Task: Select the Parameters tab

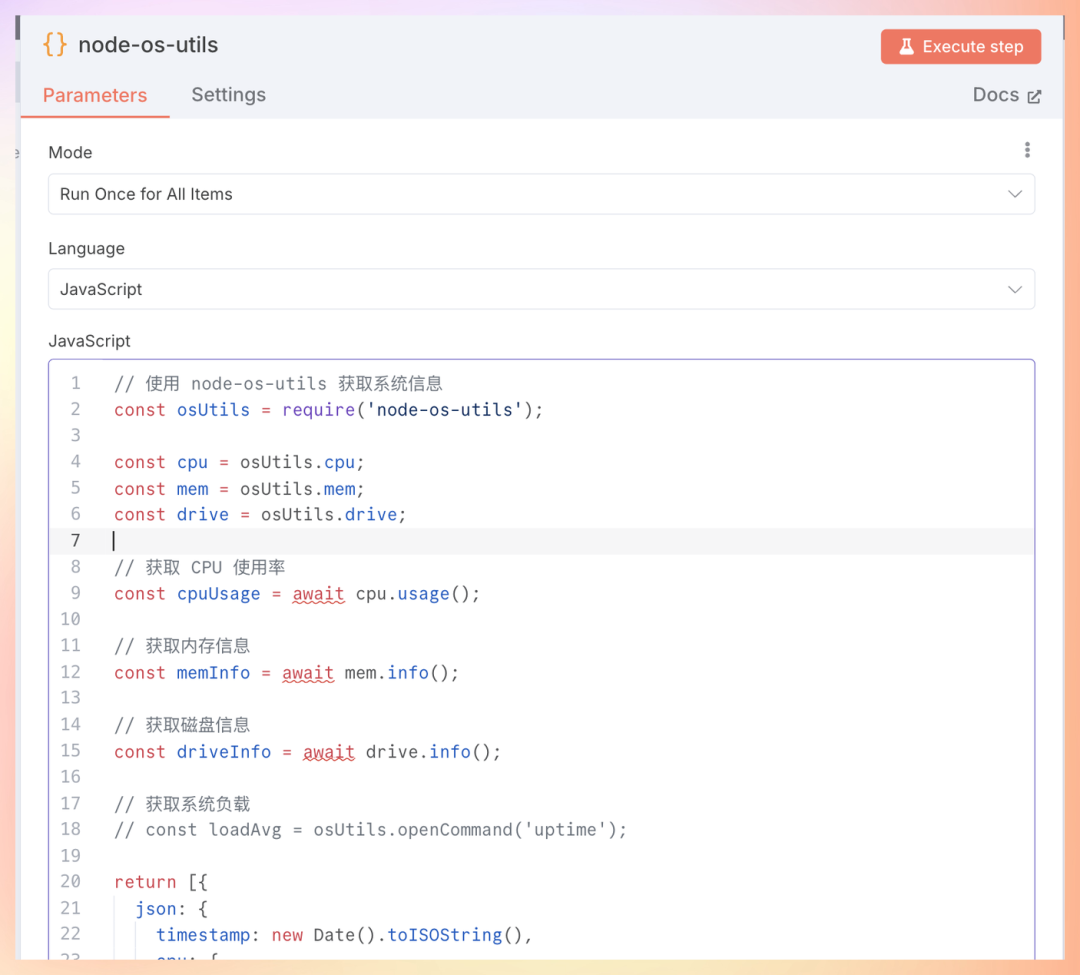Action: click(94, 95)
